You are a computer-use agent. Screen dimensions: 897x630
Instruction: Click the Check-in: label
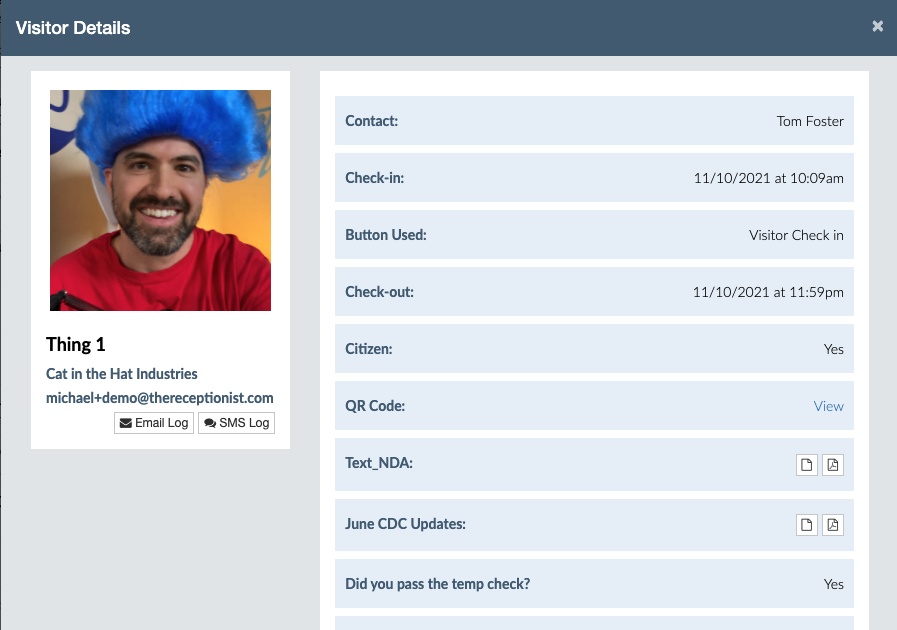pos(375,178)
